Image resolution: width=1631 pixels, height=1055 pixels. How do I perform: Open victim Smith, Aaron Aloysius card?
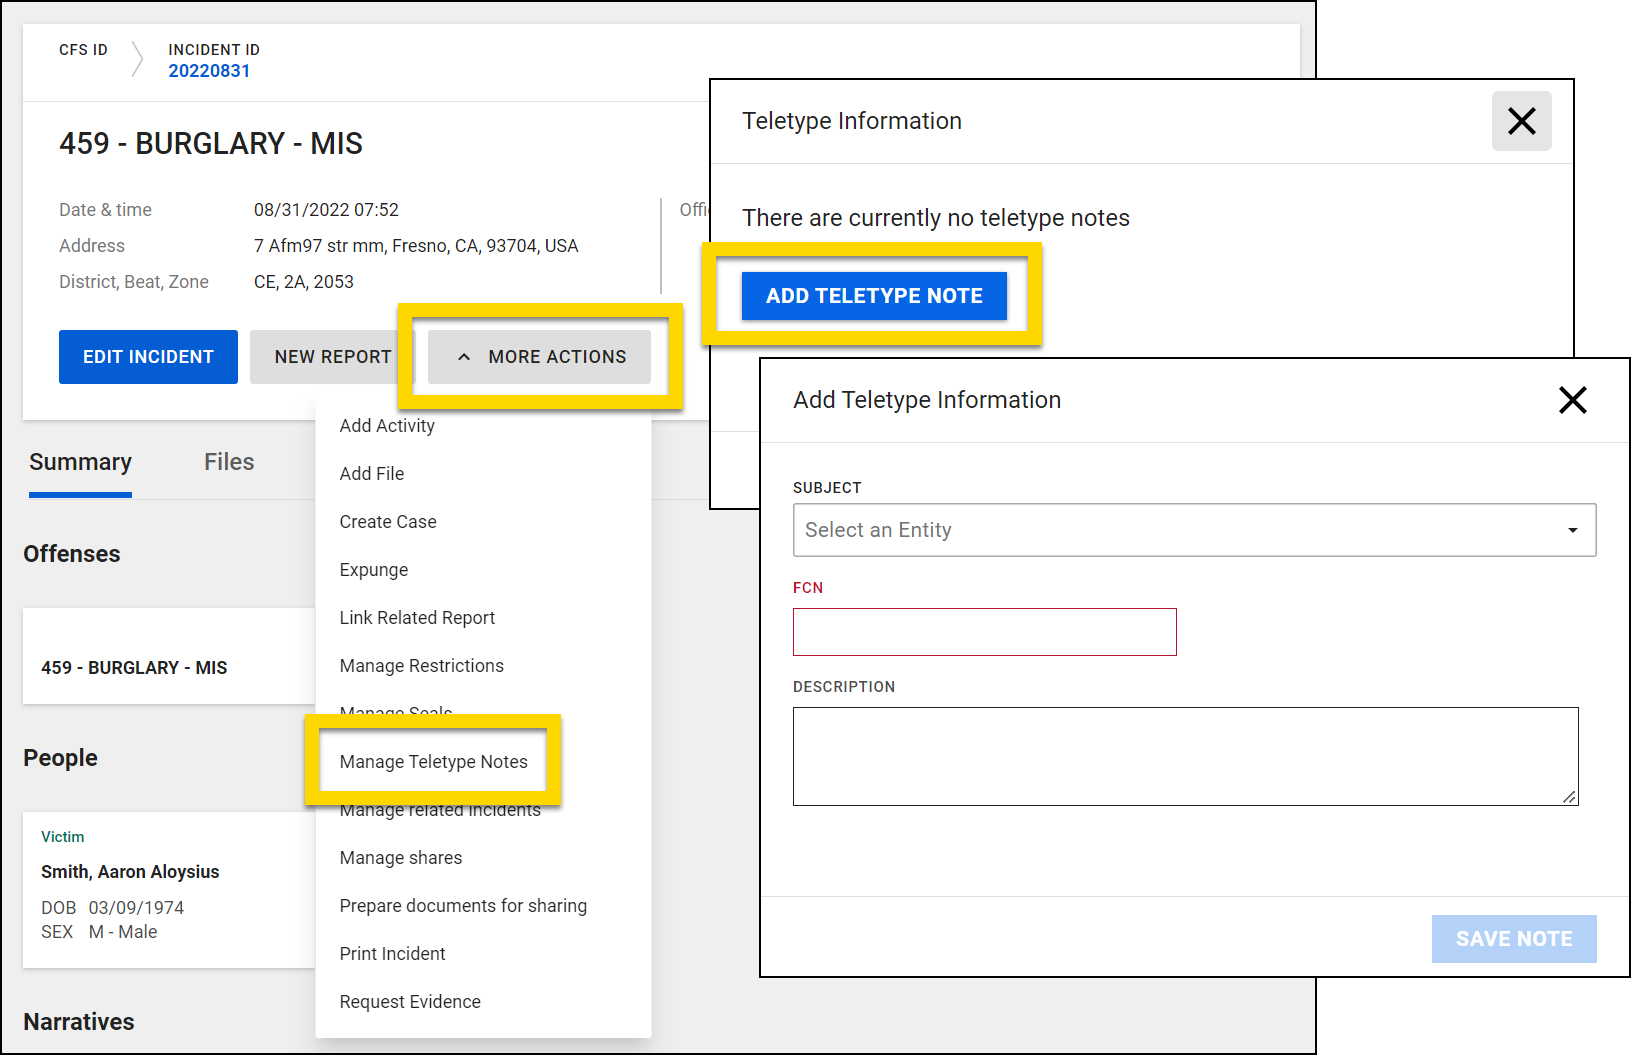[169, 890]
